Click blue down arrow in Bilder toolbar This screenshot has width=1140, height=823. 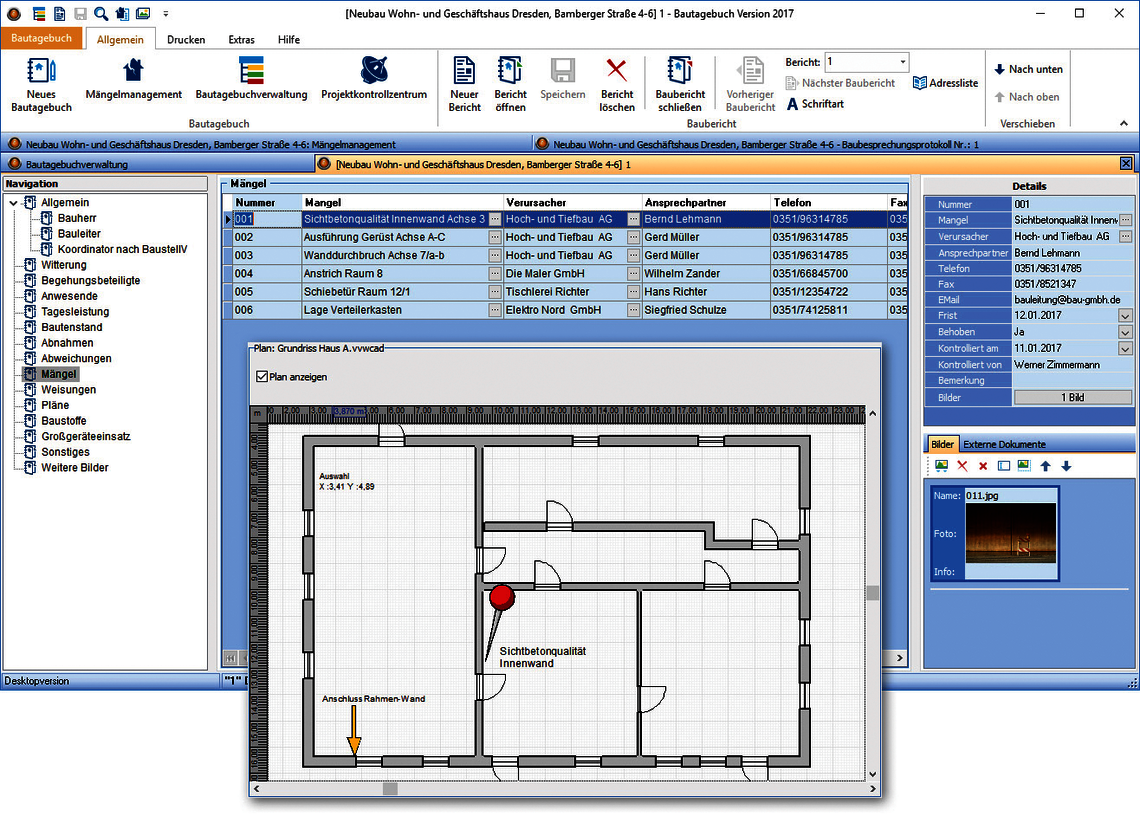tap(1066, 466)
